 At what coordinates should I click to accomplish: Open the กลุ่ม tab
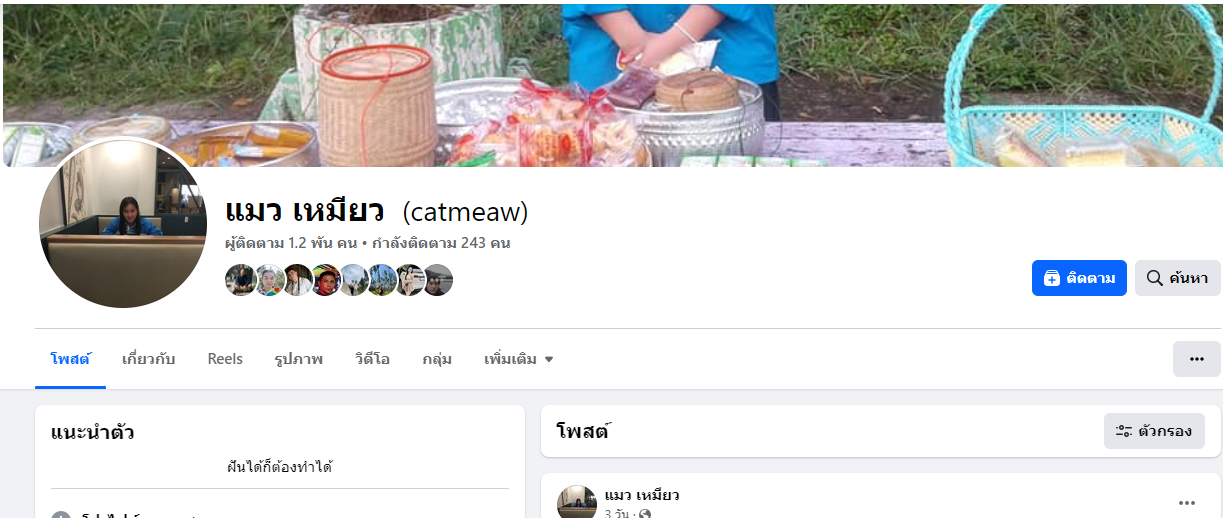(x=437, y=359)
